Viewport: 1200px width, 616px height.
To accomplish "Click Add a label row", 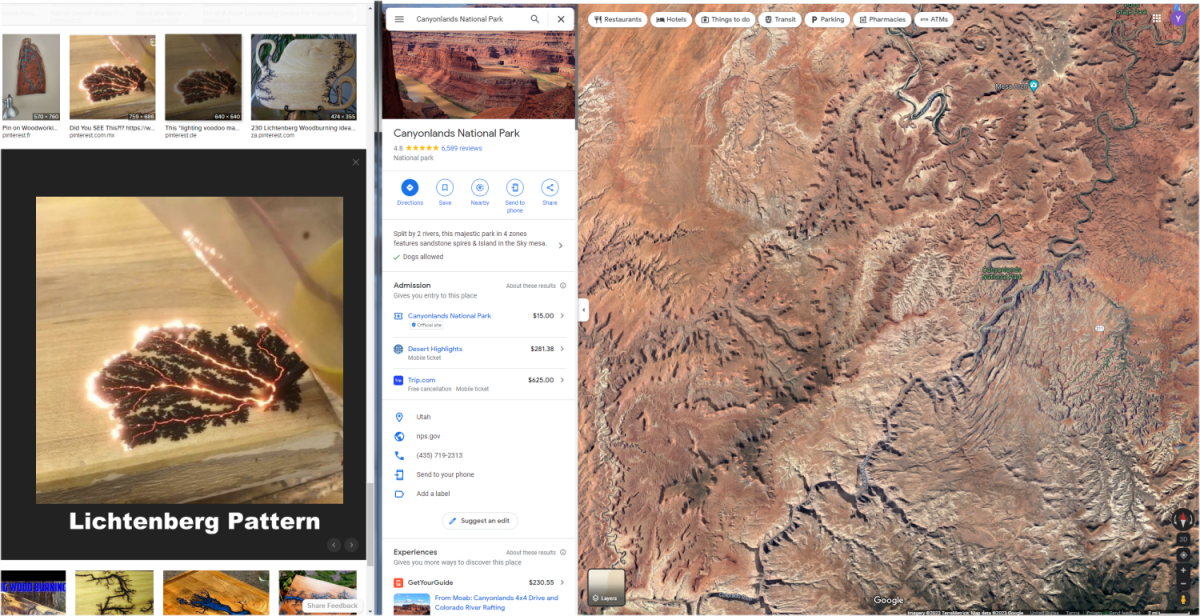I will (x=479, y=494).
